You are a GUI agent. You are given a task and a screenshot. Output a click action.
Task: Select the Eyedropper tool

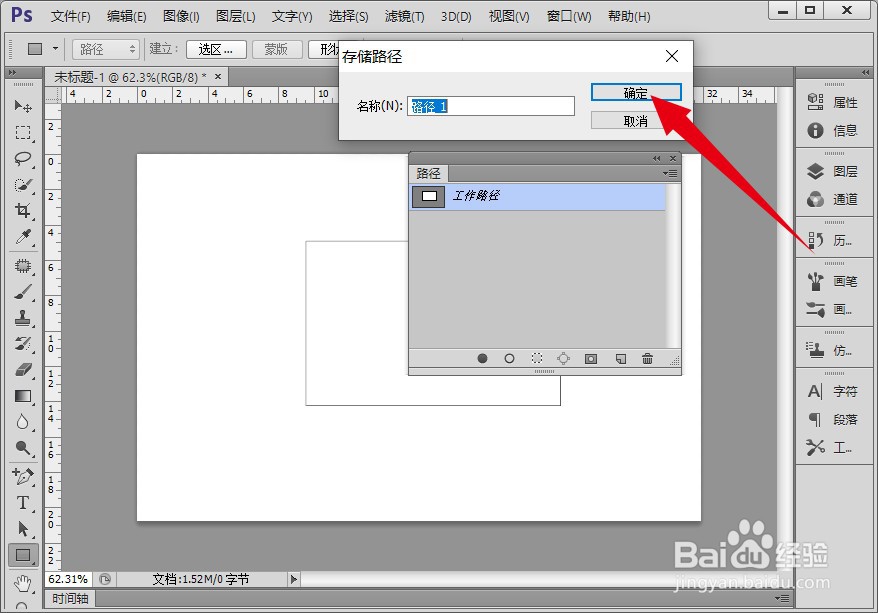(x=23, y=237)
